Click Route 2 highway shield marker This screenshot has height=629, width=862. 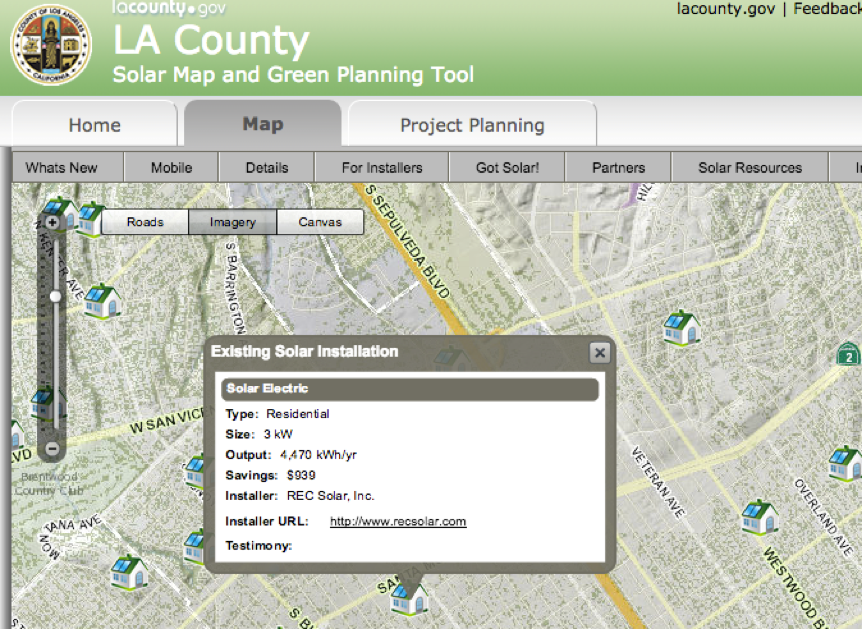(x=848, y=354)
